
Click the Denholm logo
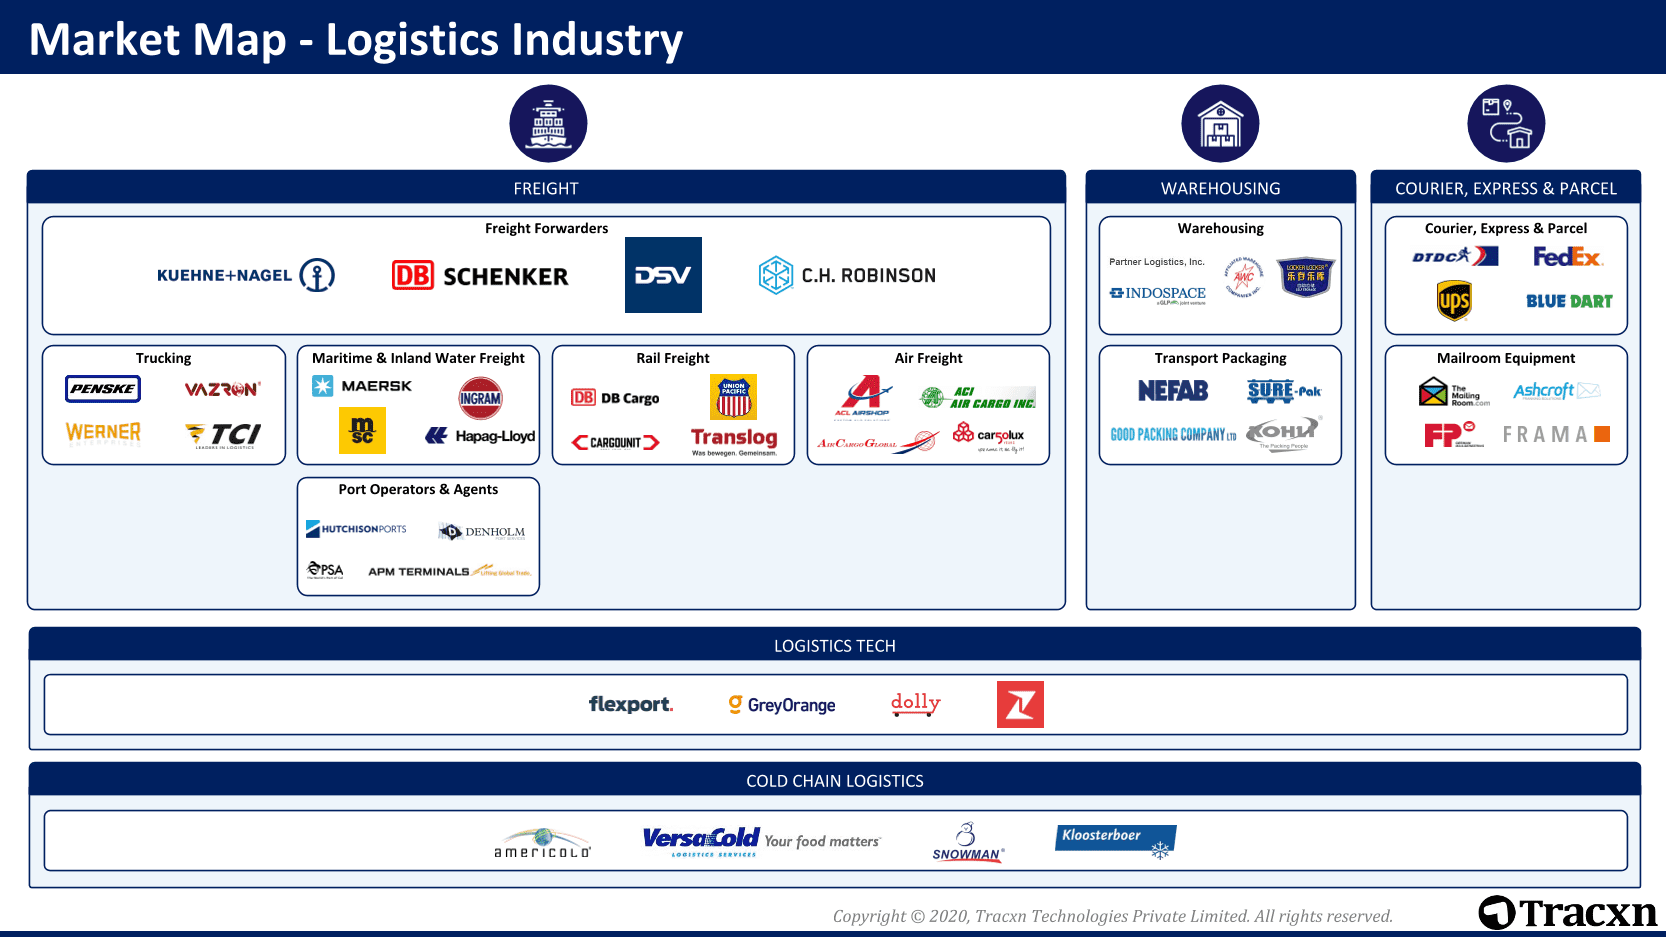(482, 532)
